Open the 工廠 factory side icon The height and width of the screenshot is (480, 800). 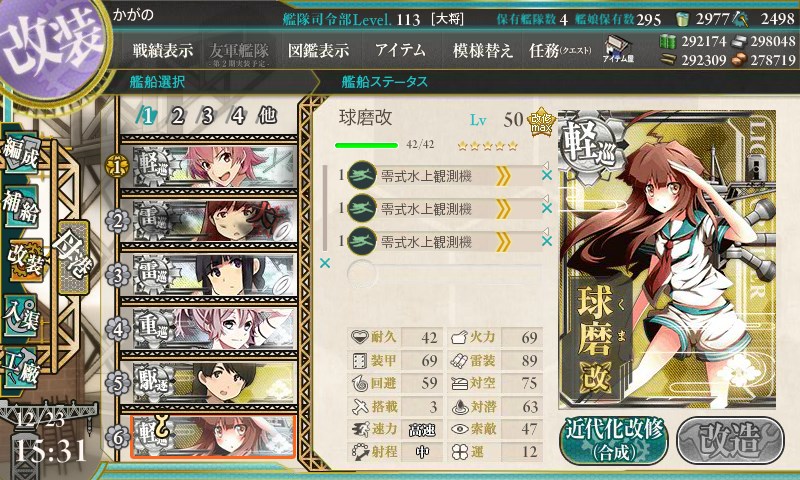21,368
